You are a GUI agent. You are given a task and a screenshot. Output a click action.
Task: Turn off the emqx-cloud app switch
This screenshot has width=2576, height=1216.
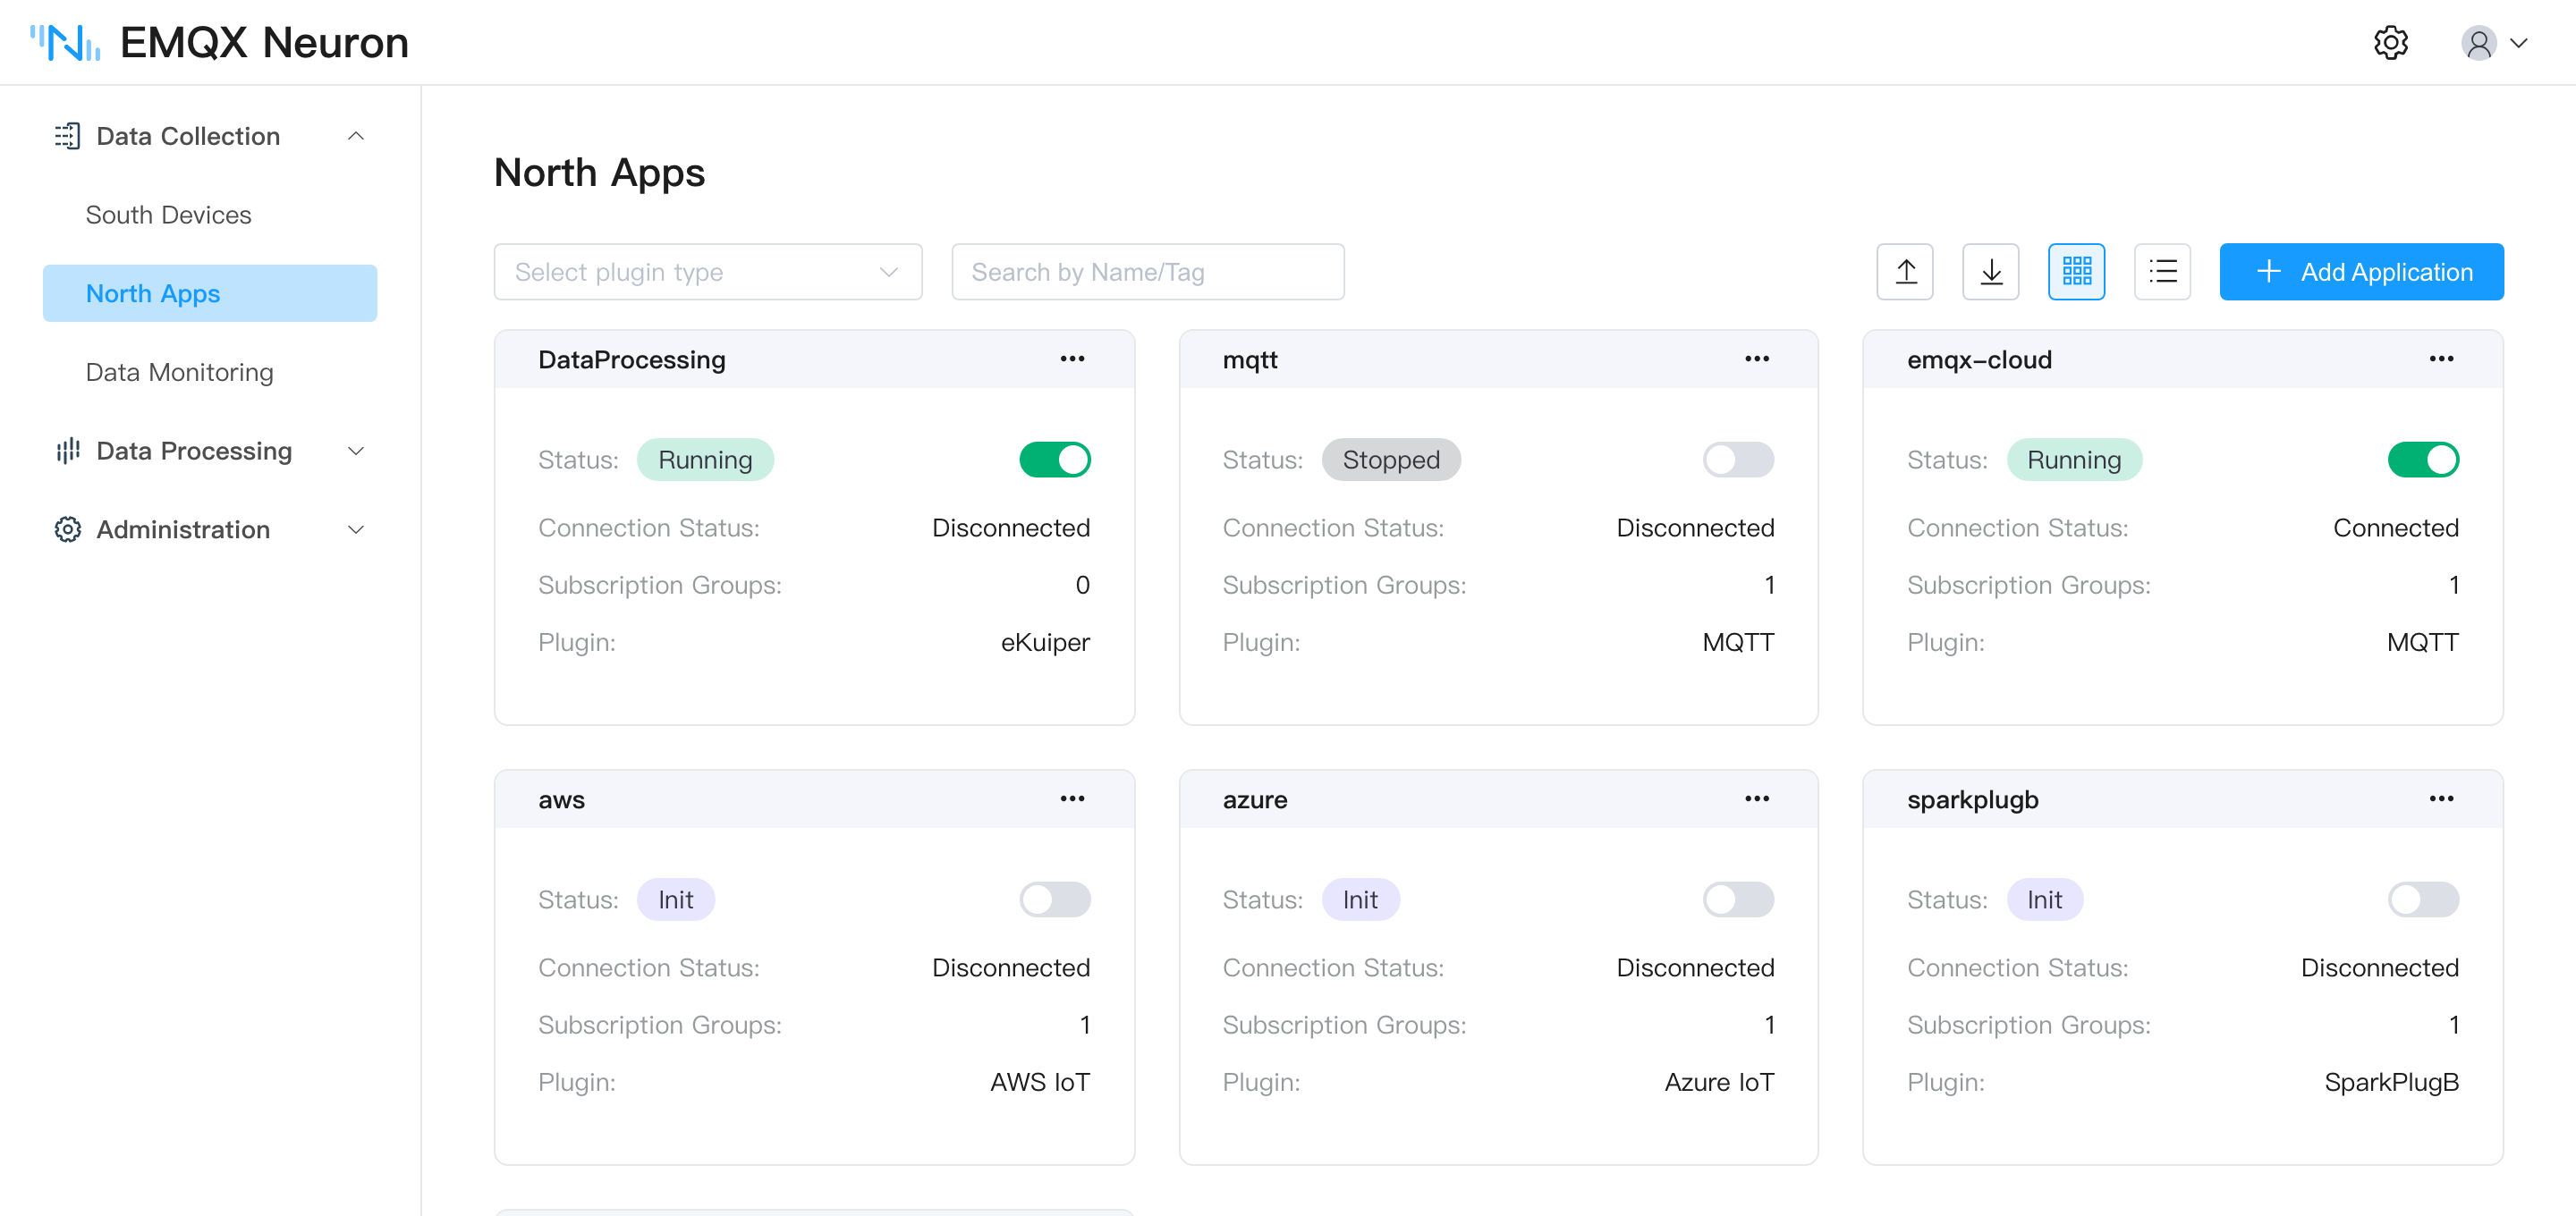pos(2424,460)
